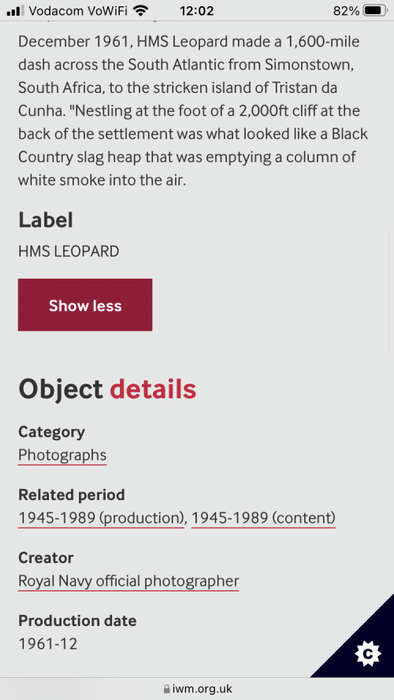394x700 pixels.
Task: Tap the 82% battery percentage
Action: (x=346, y=11)
